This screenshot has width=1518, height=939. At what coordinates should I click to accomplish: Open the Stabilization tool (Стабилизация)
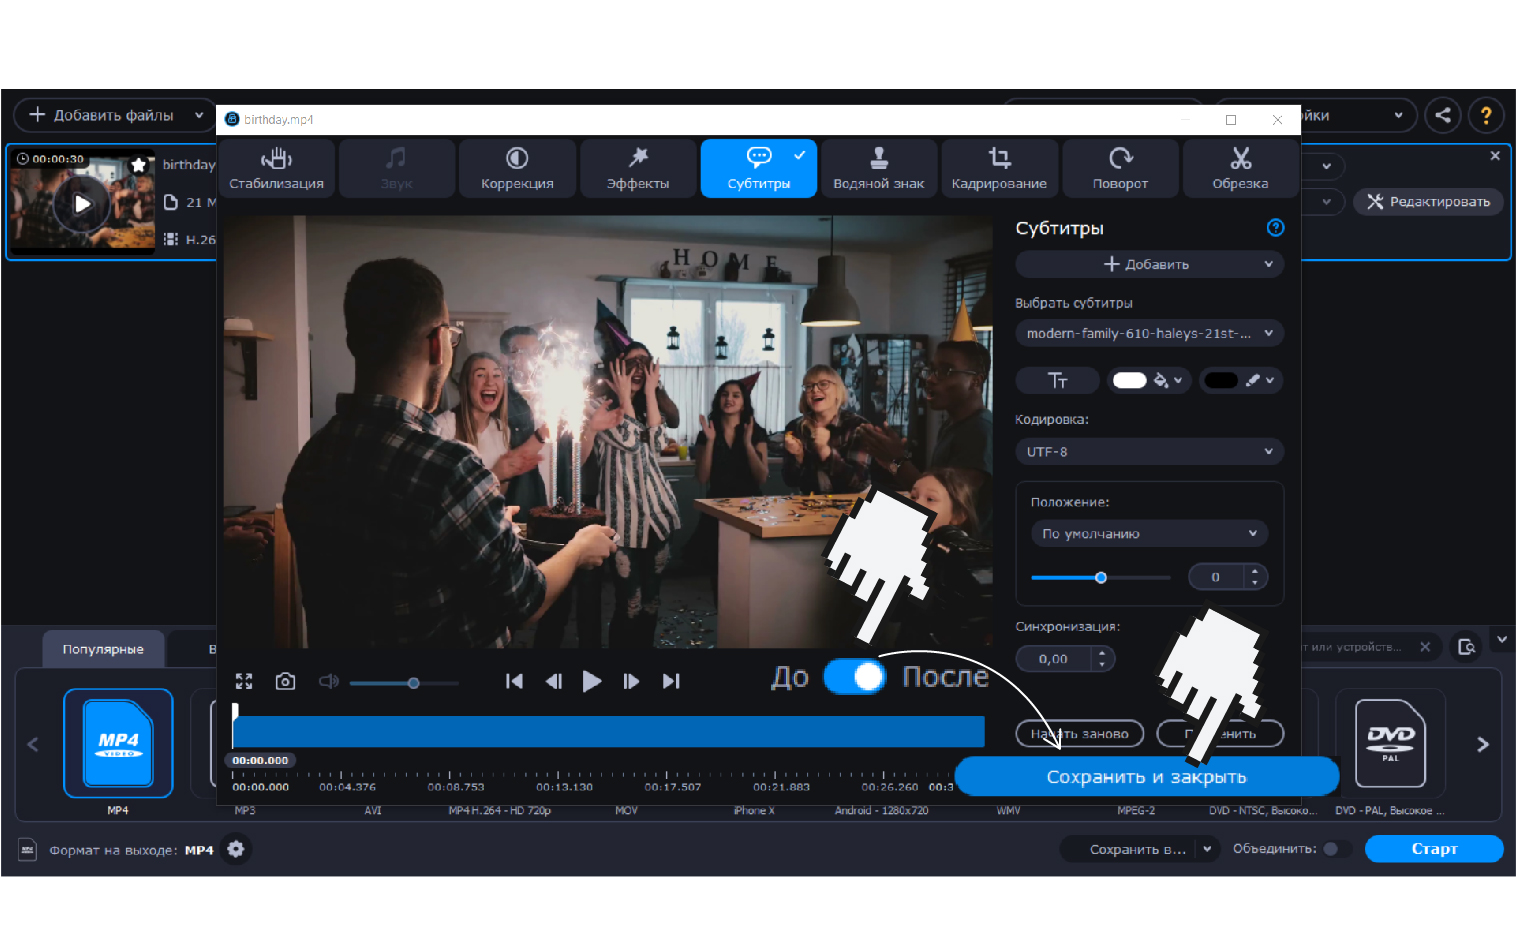pos(276,168)
